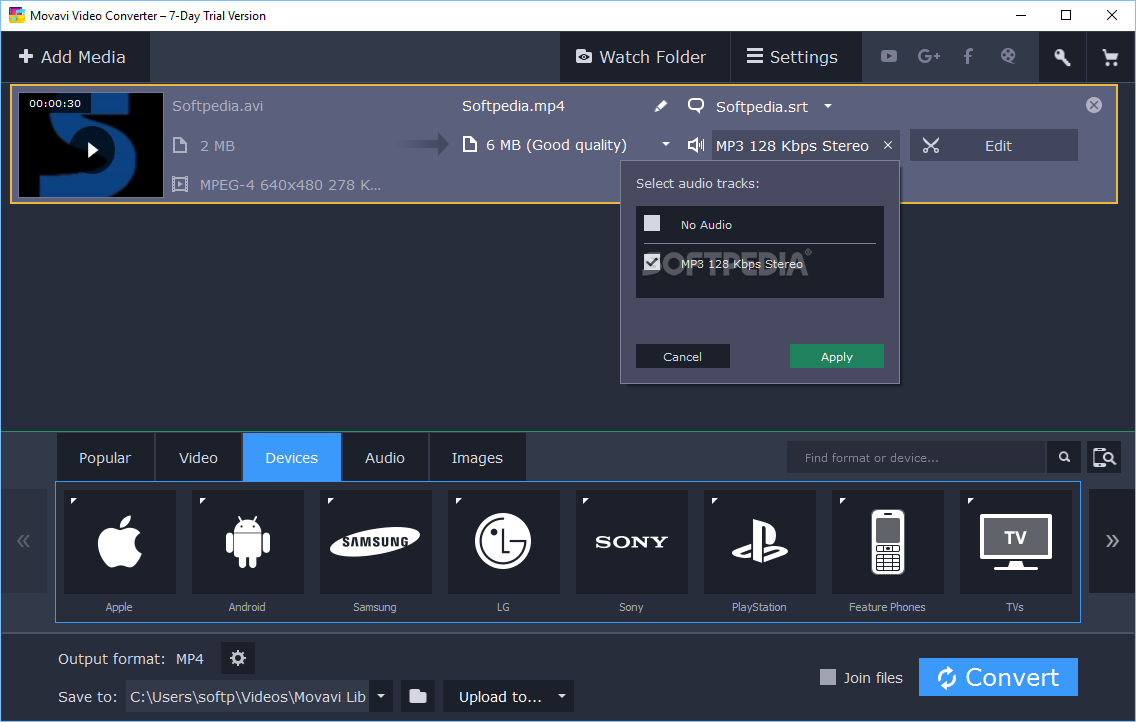Switch to the Audio tab

coord(385,458)
